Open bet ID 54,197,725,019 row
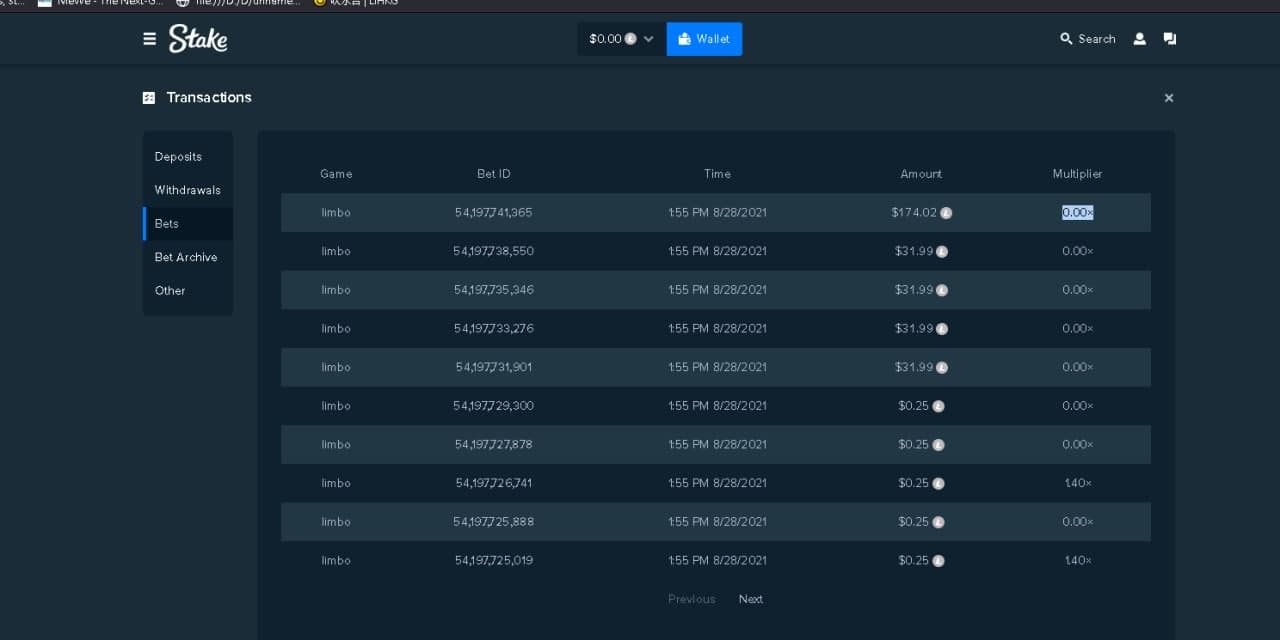1280x640 pixels. [x=493, y=561]
